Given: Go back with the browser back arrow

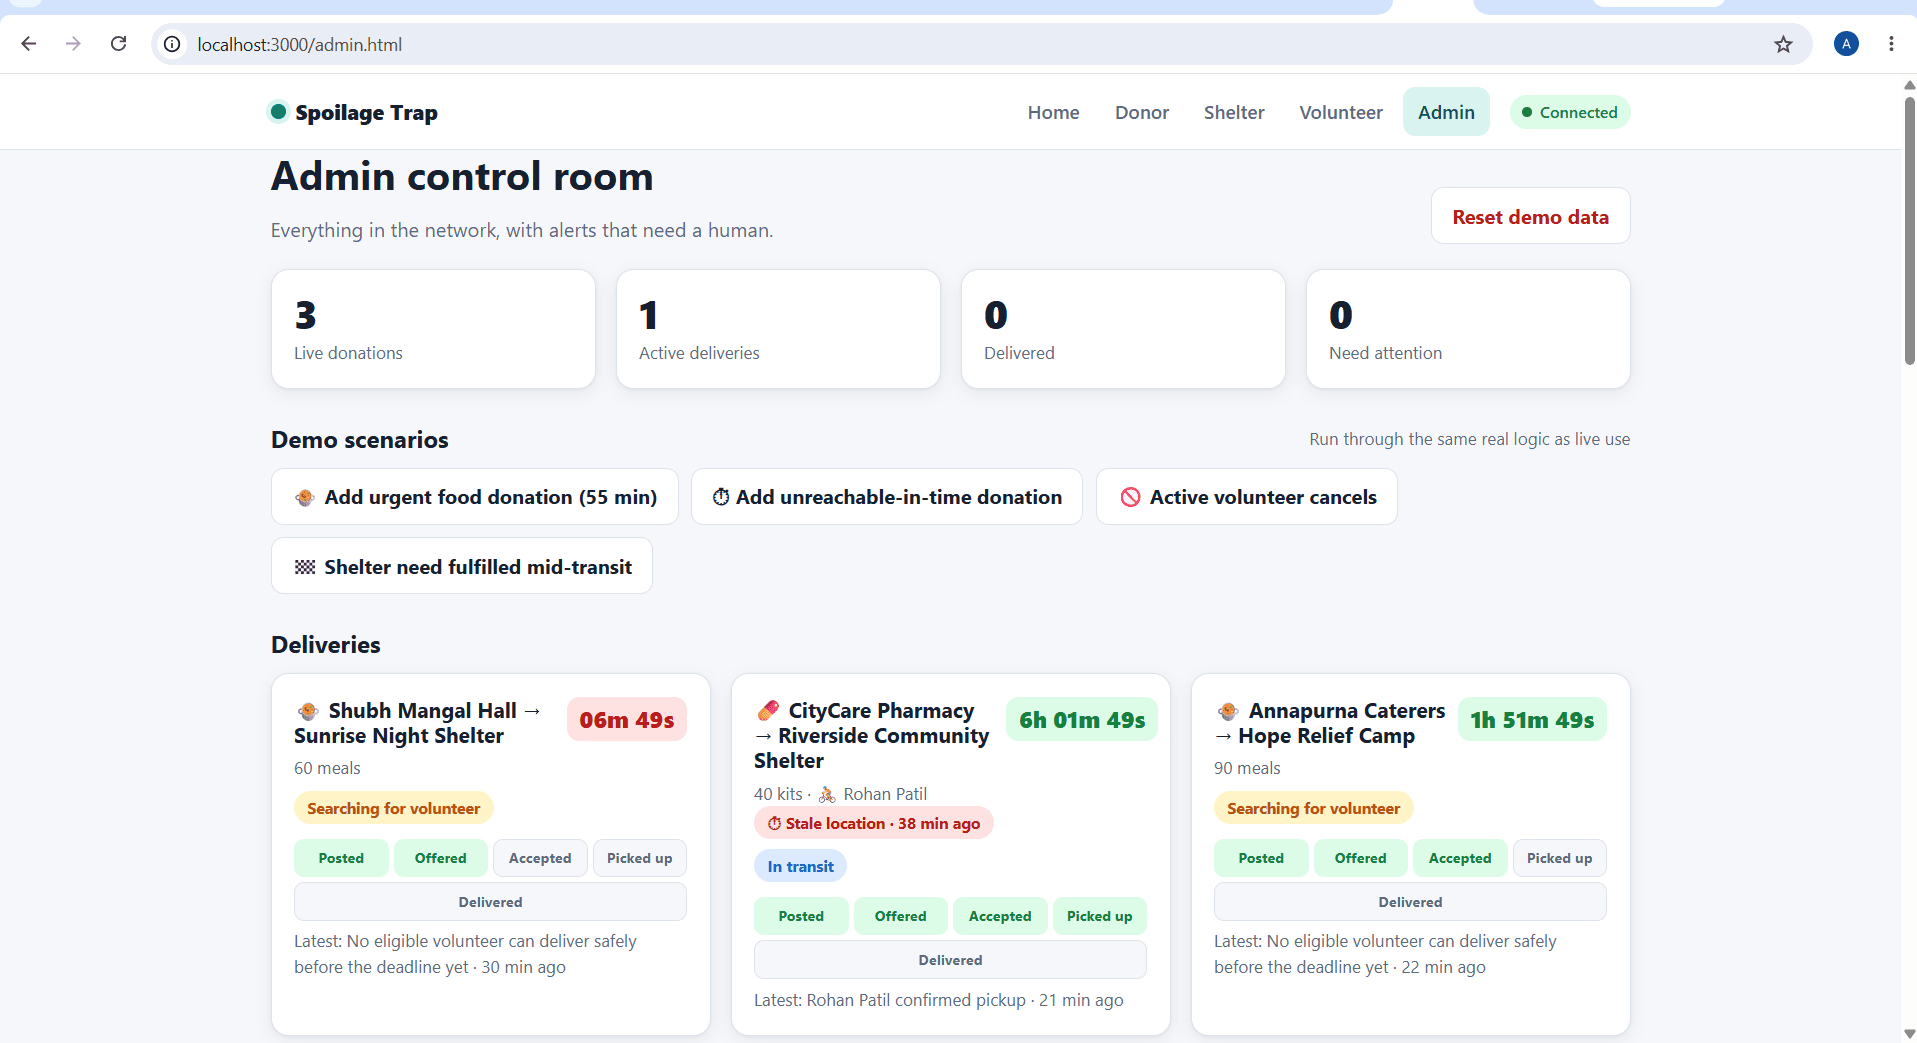Looking at the screenshot, I should (x=28, y=44).
